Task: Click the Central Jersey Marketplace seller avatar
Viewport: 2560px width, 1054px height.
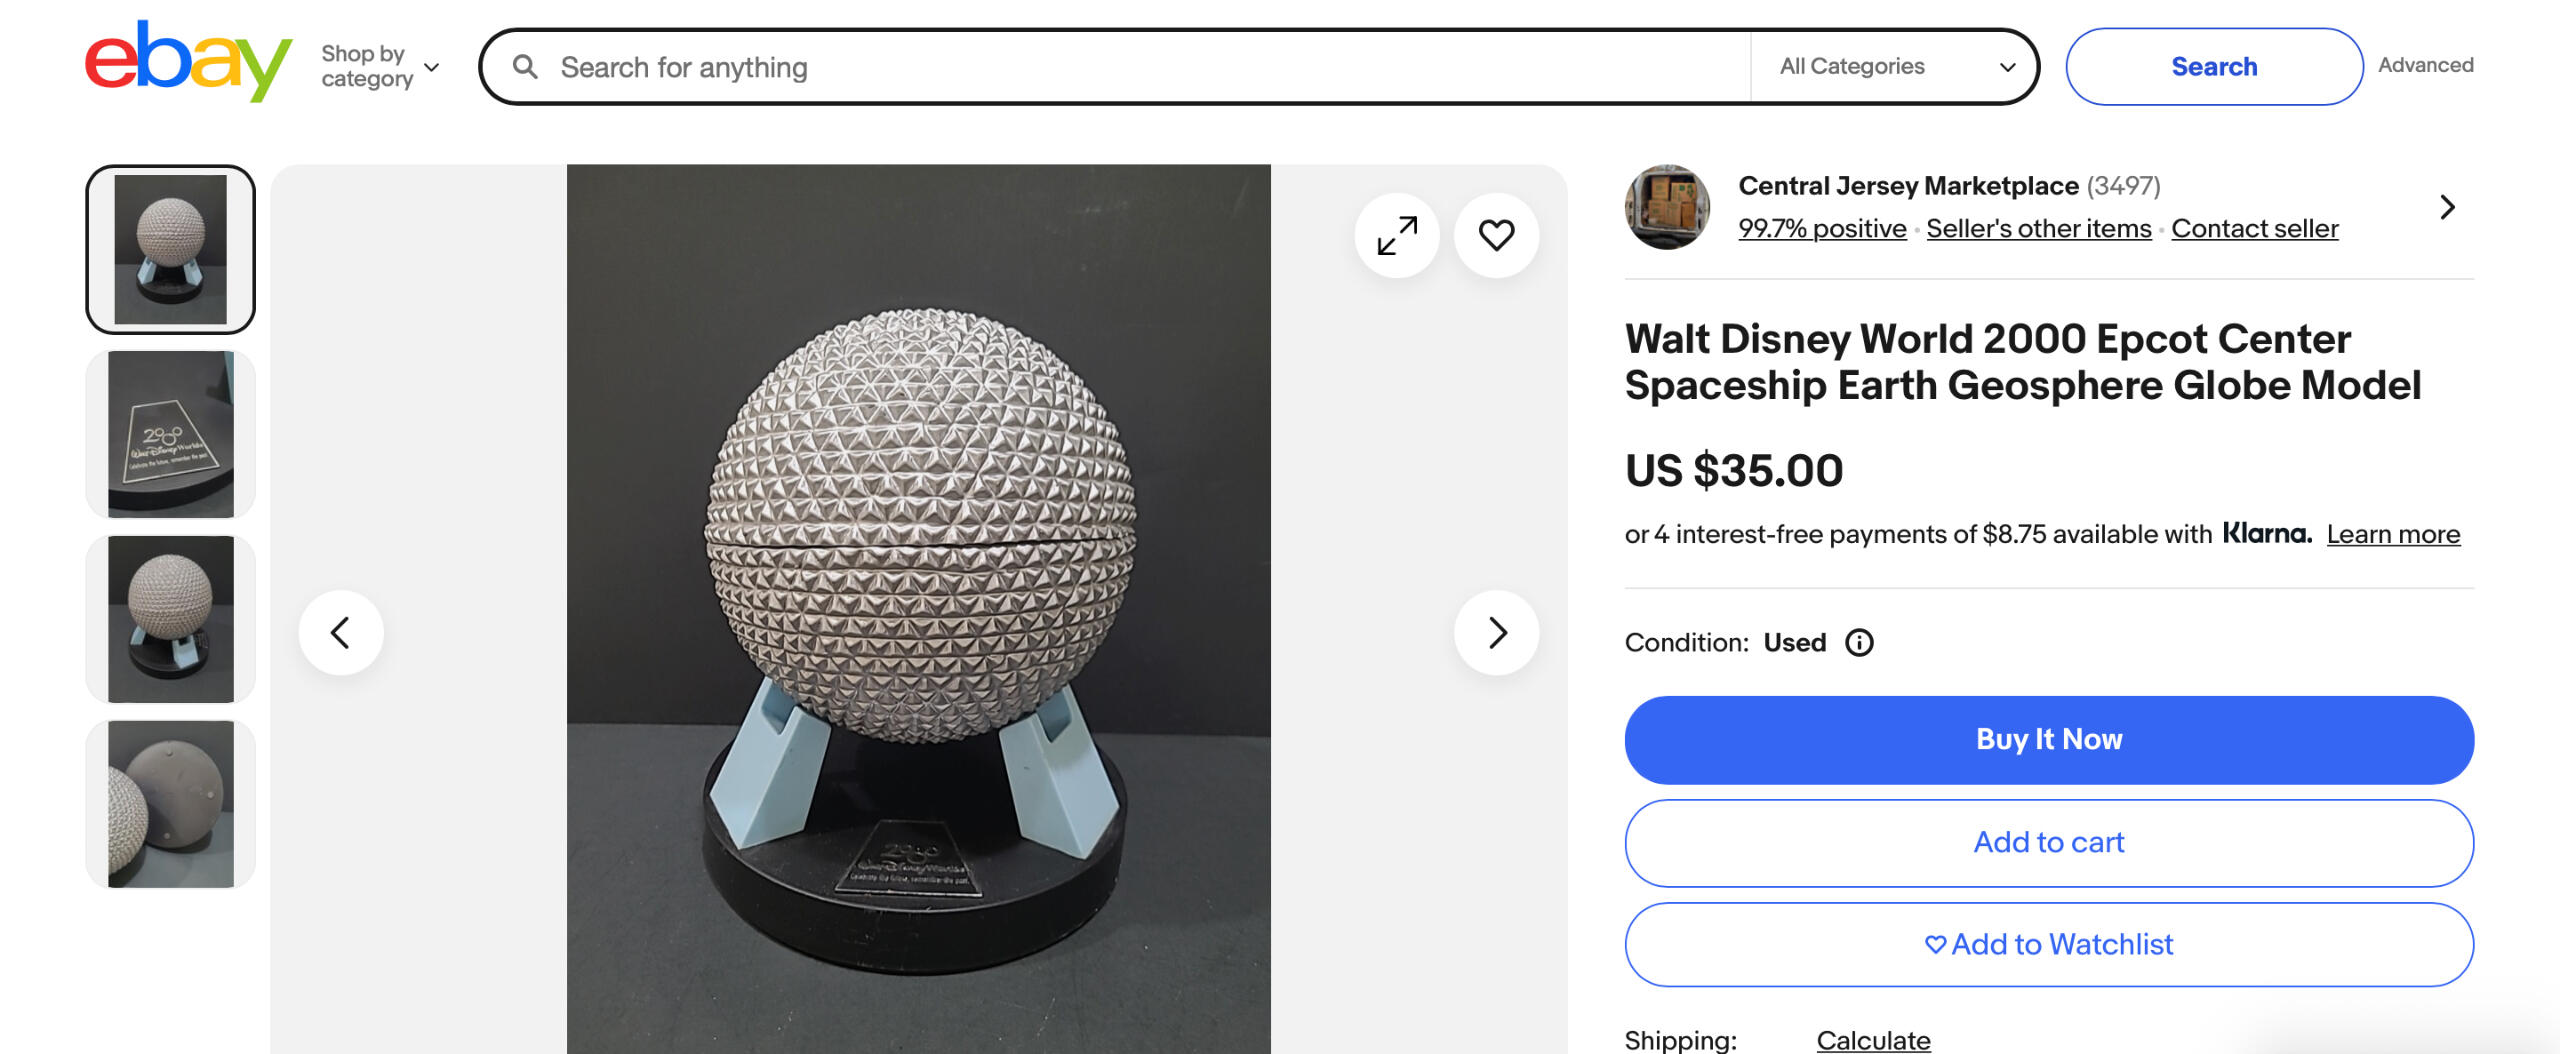Action: 1667,207
